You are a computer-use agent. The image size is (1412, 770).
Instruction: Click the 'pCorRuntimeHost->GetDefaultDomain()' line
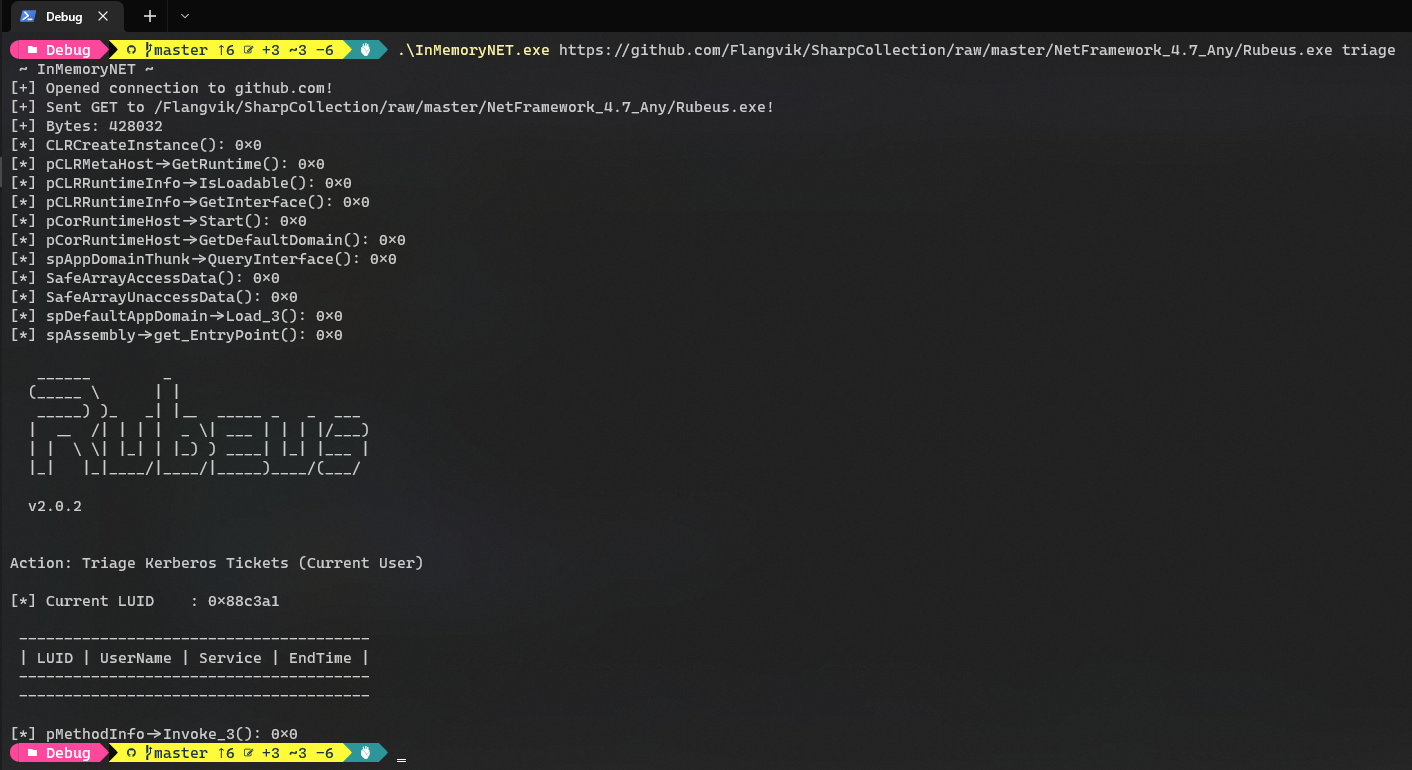tap(208, 240)
